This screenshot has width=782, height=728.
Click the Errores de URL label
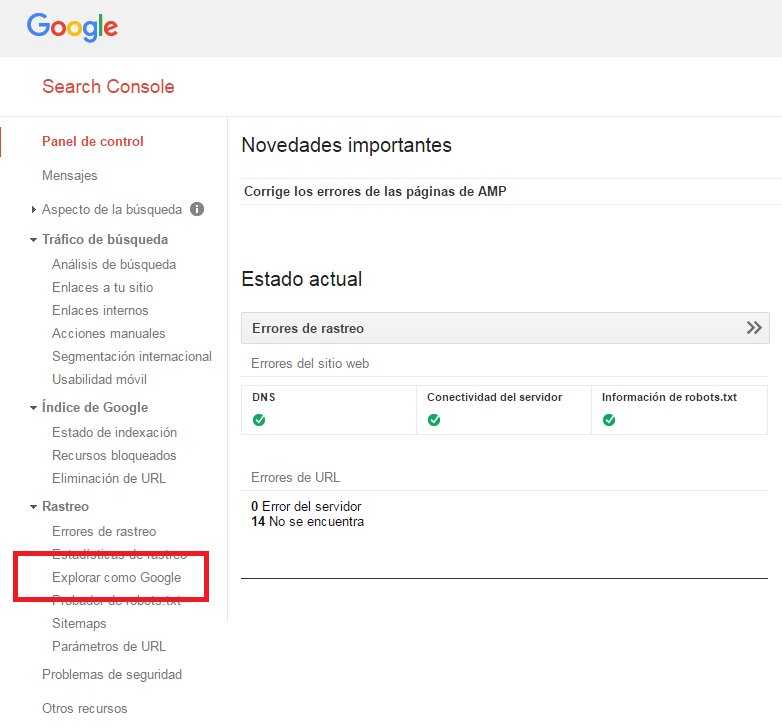click(x=295, y=477)
